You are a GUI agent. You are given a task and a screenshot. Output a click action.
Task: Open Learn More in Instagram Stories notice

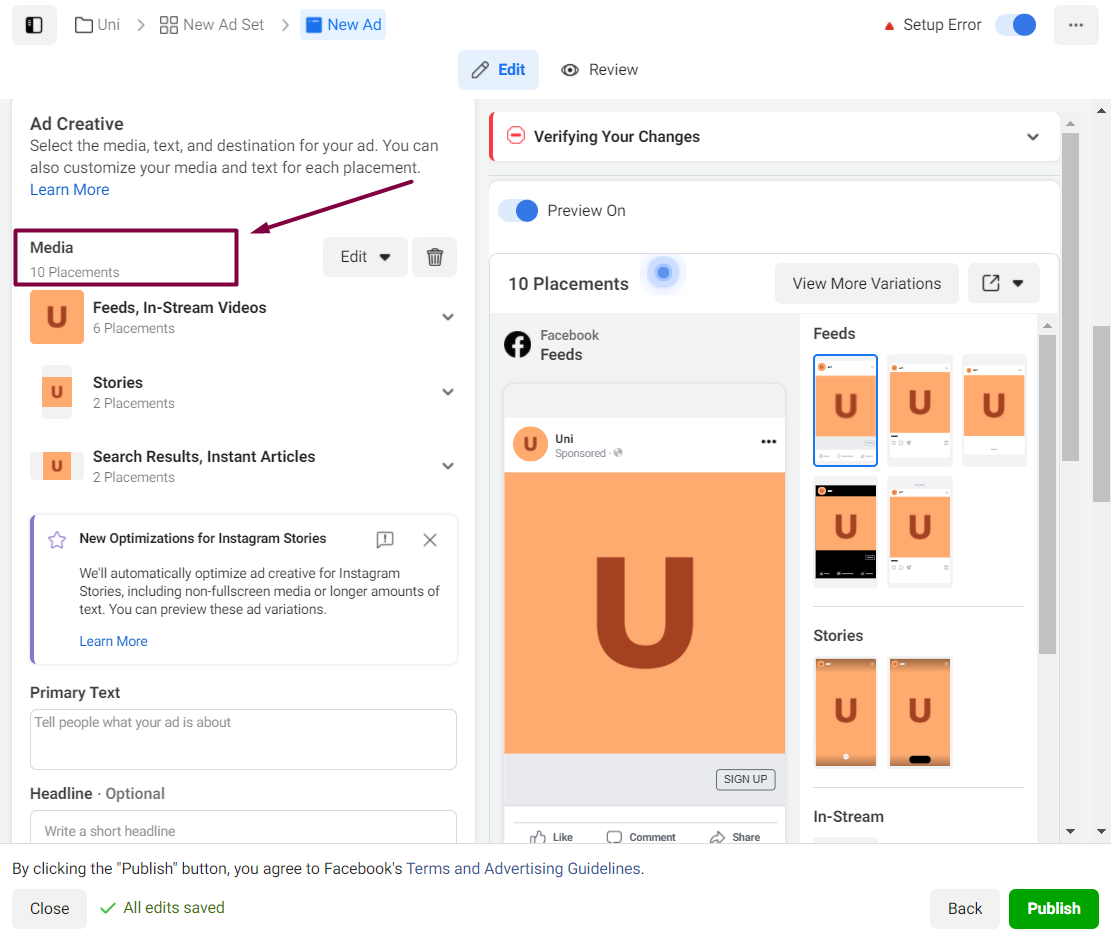coord(113,641)
